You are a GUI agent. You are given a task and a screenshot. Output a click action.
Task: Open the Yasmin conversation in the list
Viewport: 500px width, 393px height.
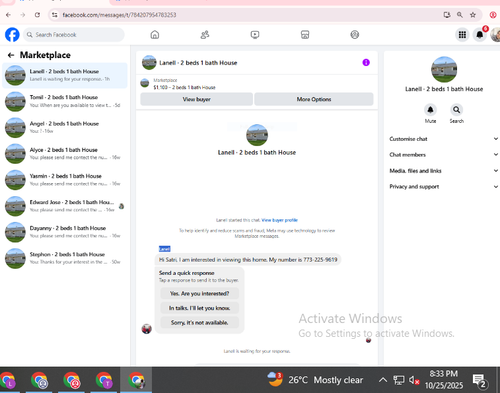[65, 180]
